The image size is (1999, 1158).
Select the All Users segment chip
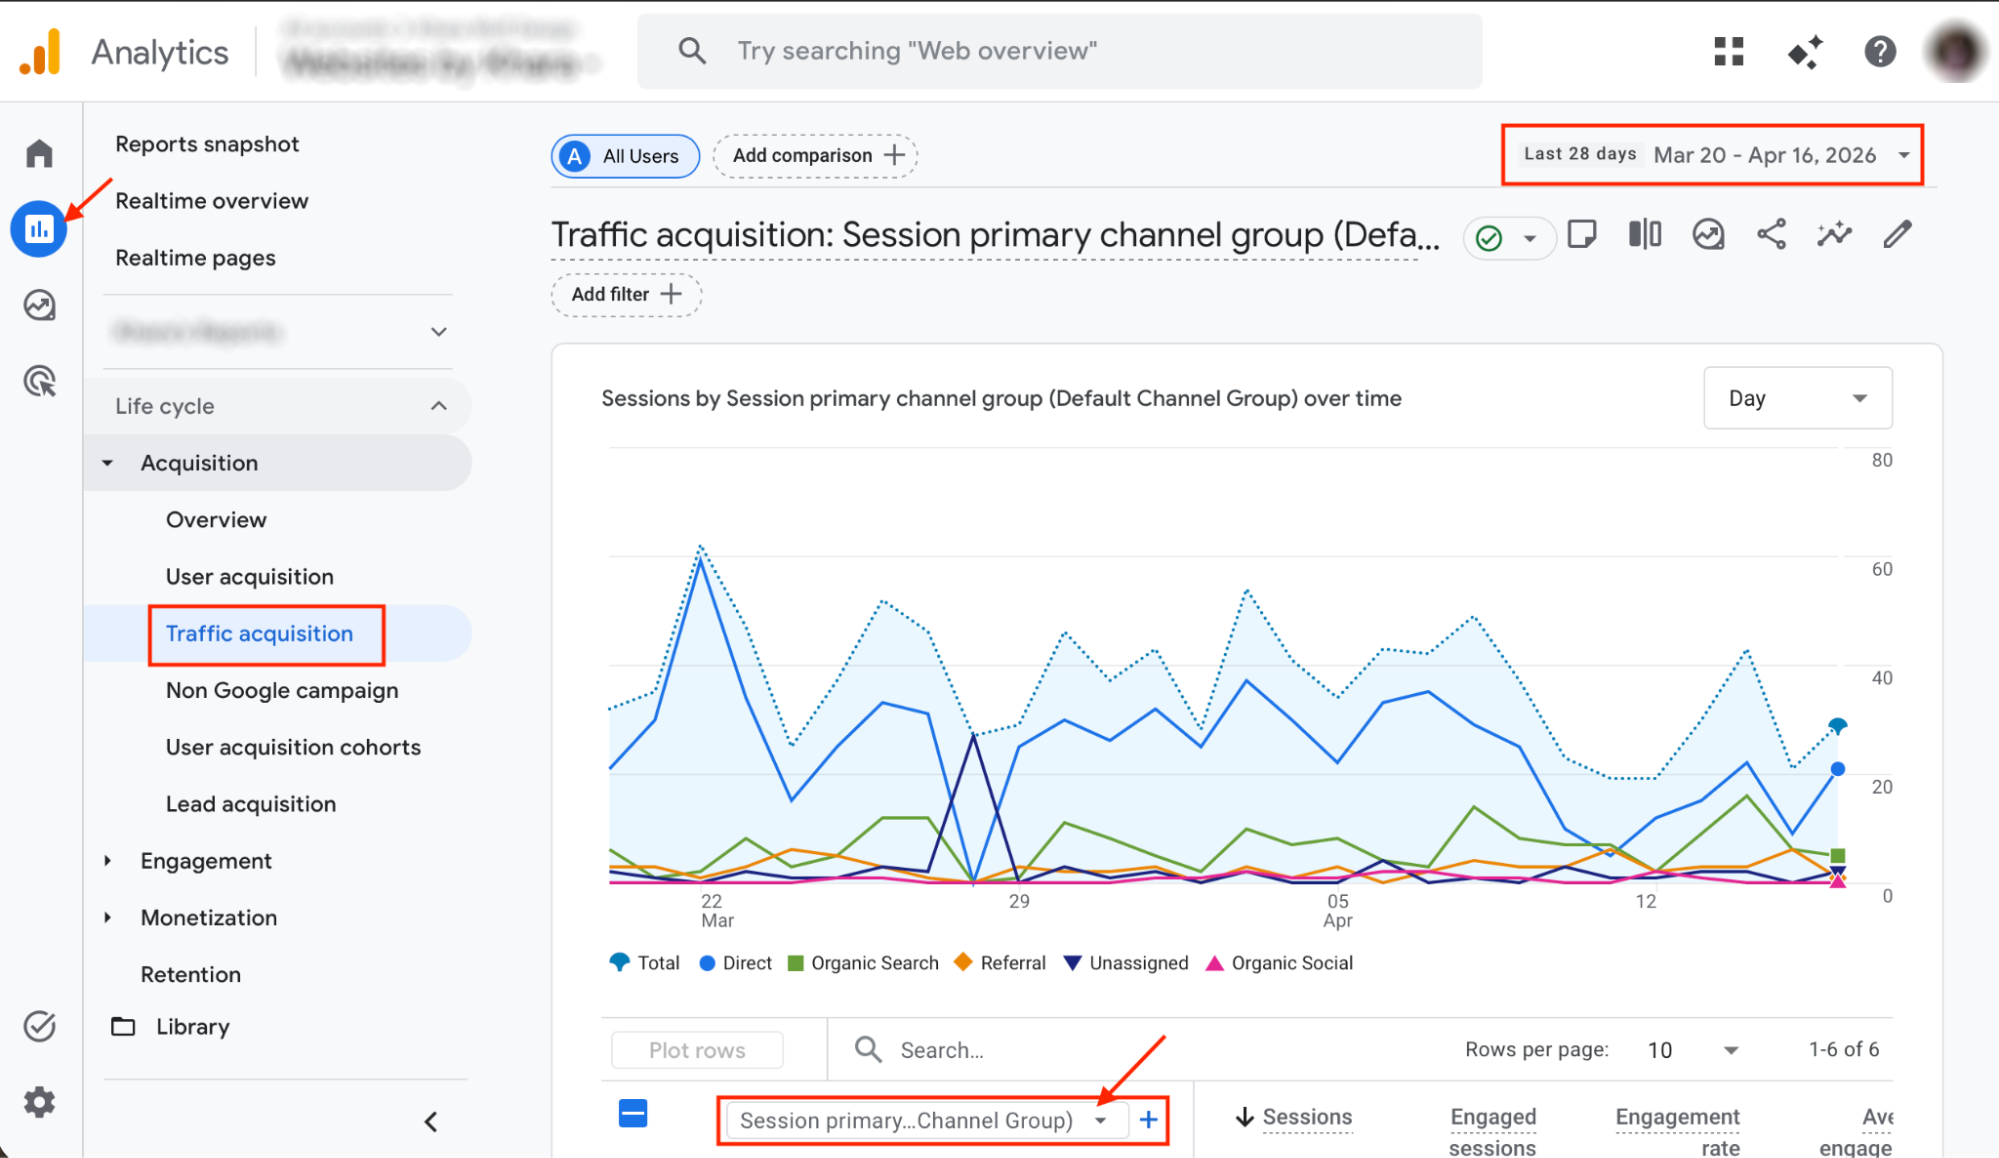(x=624, y=156)
